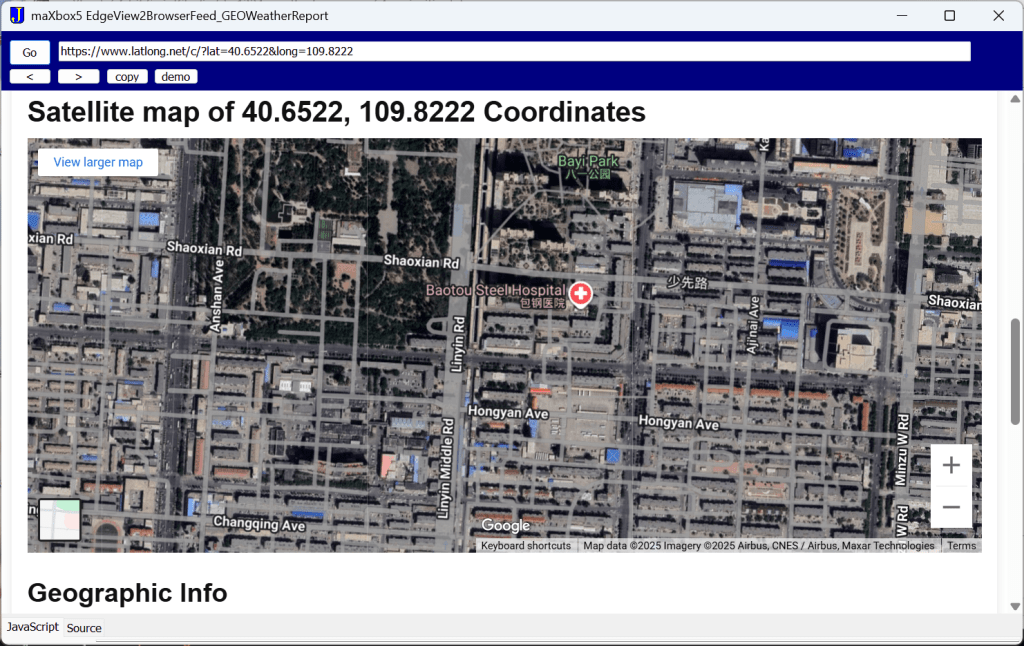This screenshot has width=1024, height=646.
Task: Click the copy button
Action: 127,77
